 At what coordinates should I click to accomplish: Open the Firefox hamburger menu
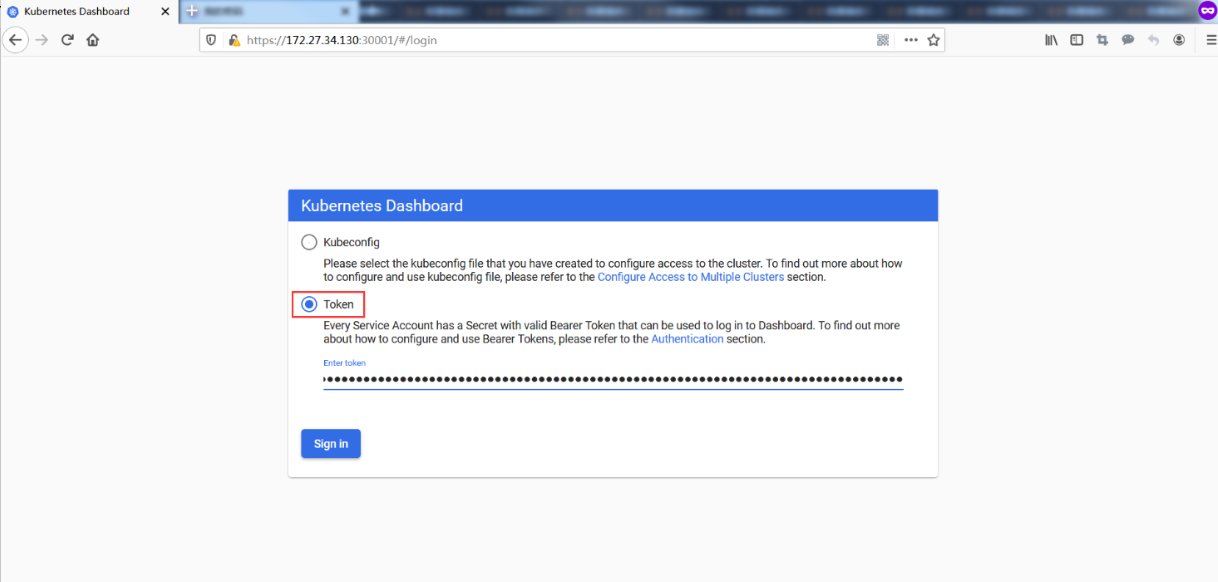coord(1211,40)
